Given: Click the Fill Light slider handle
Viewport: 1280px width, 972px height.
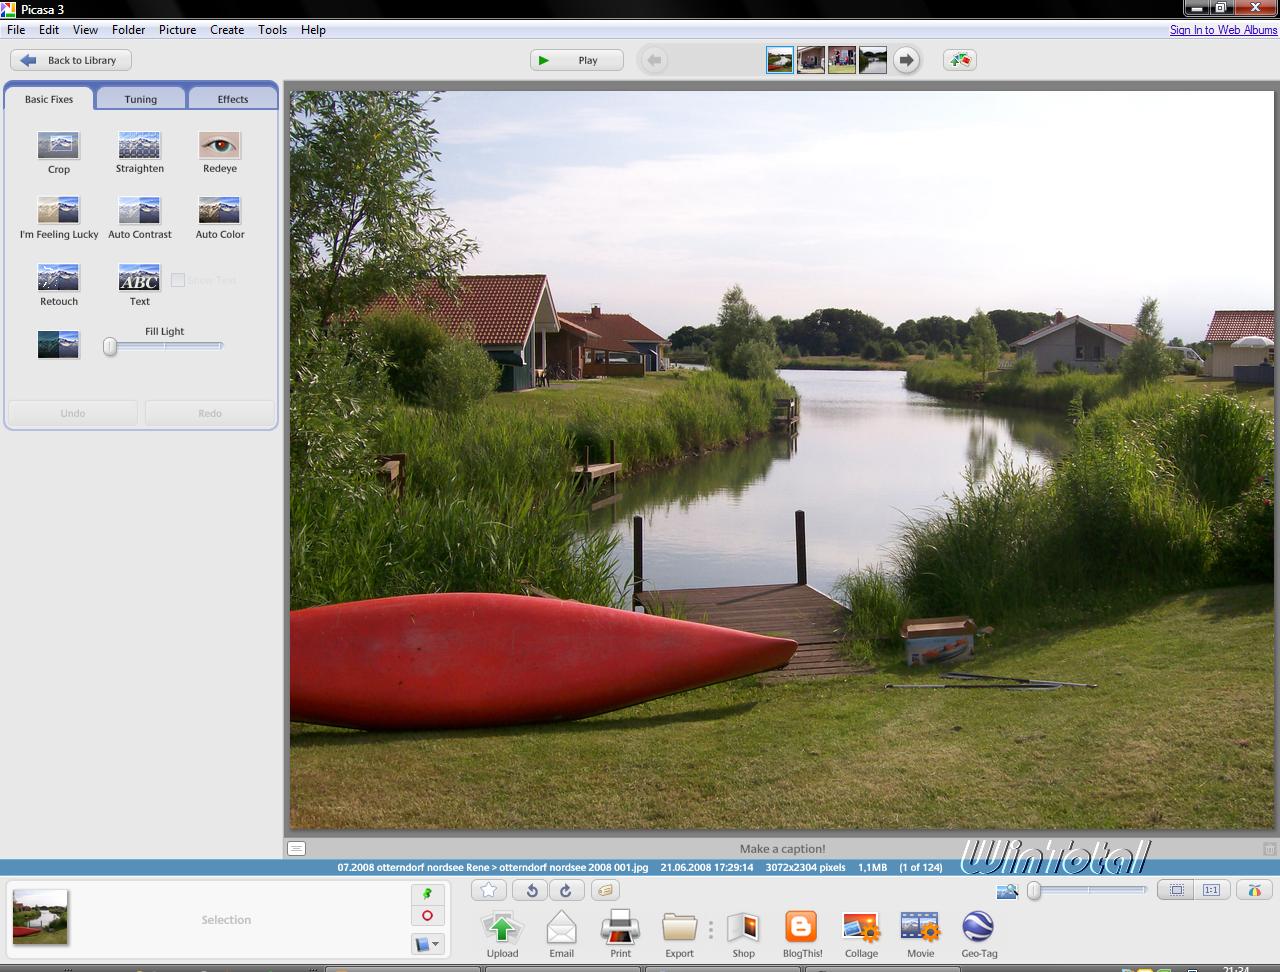Looking at the screenshot, I should 110,346.
